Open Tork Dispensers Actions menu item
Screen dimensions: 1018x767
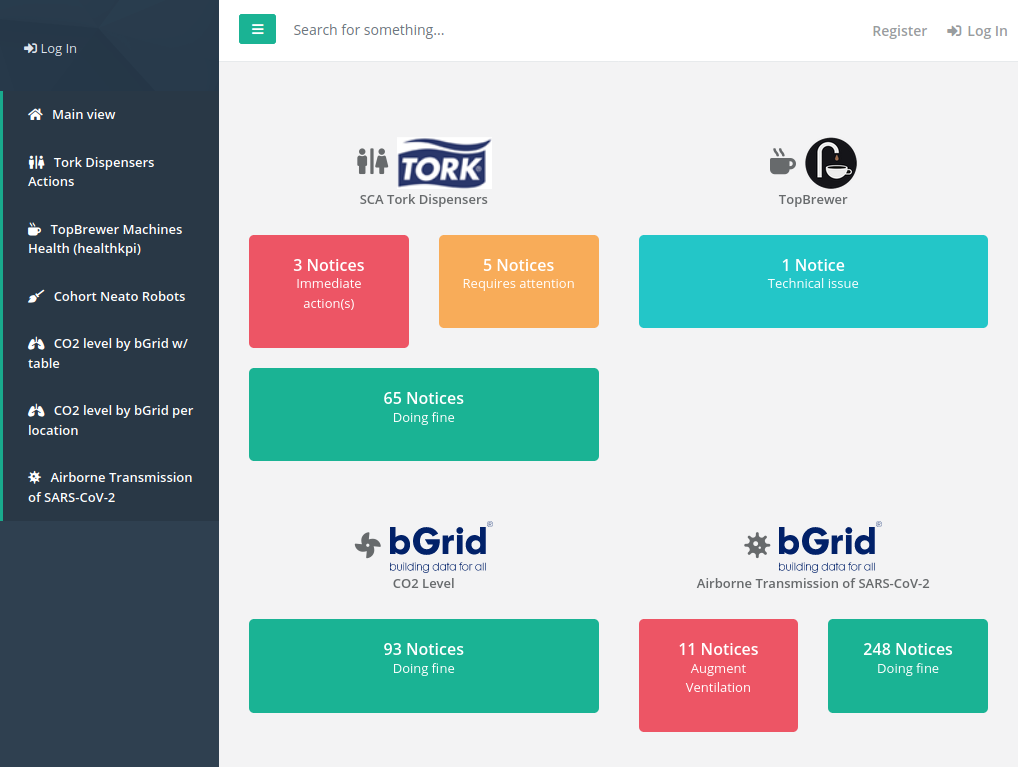click(111, 171)
